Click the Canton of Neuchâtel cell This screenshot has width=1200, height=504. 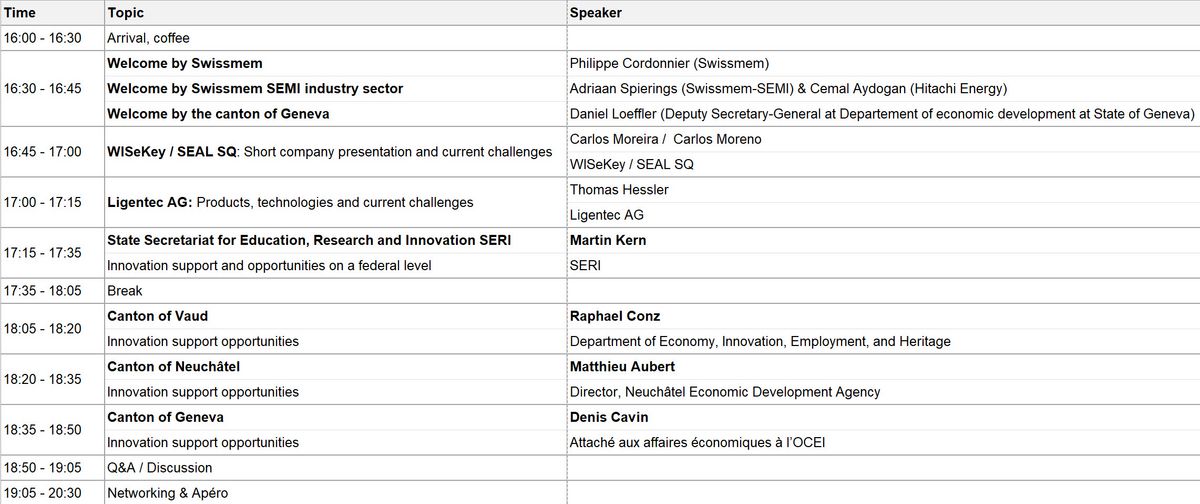(173, 366)
